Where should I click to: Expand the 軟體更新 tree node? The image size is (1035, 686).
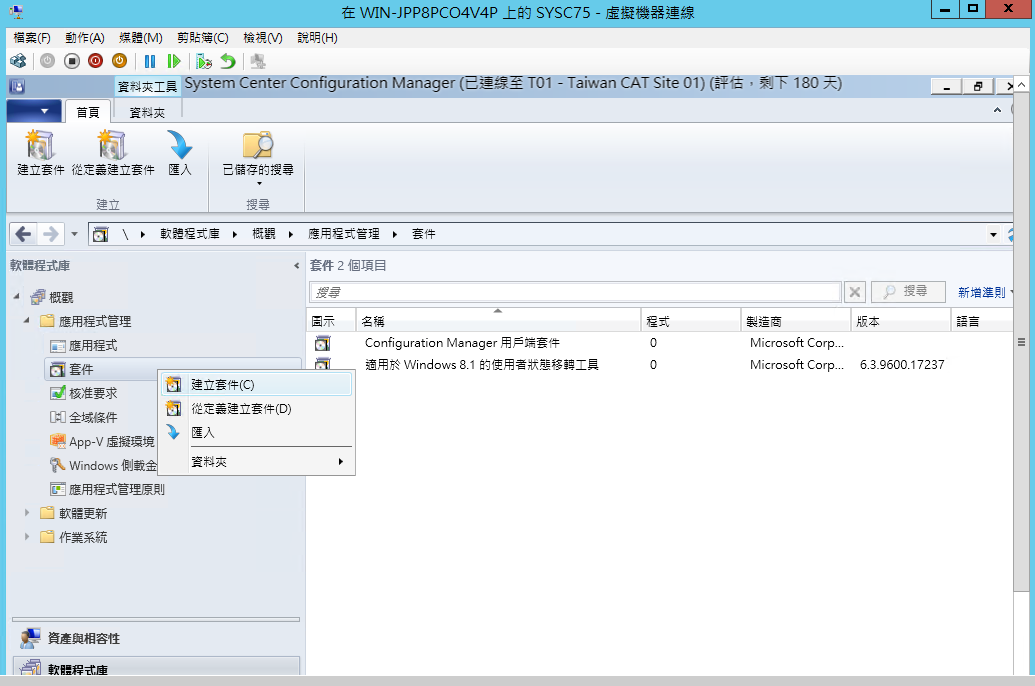click(26, 513)
